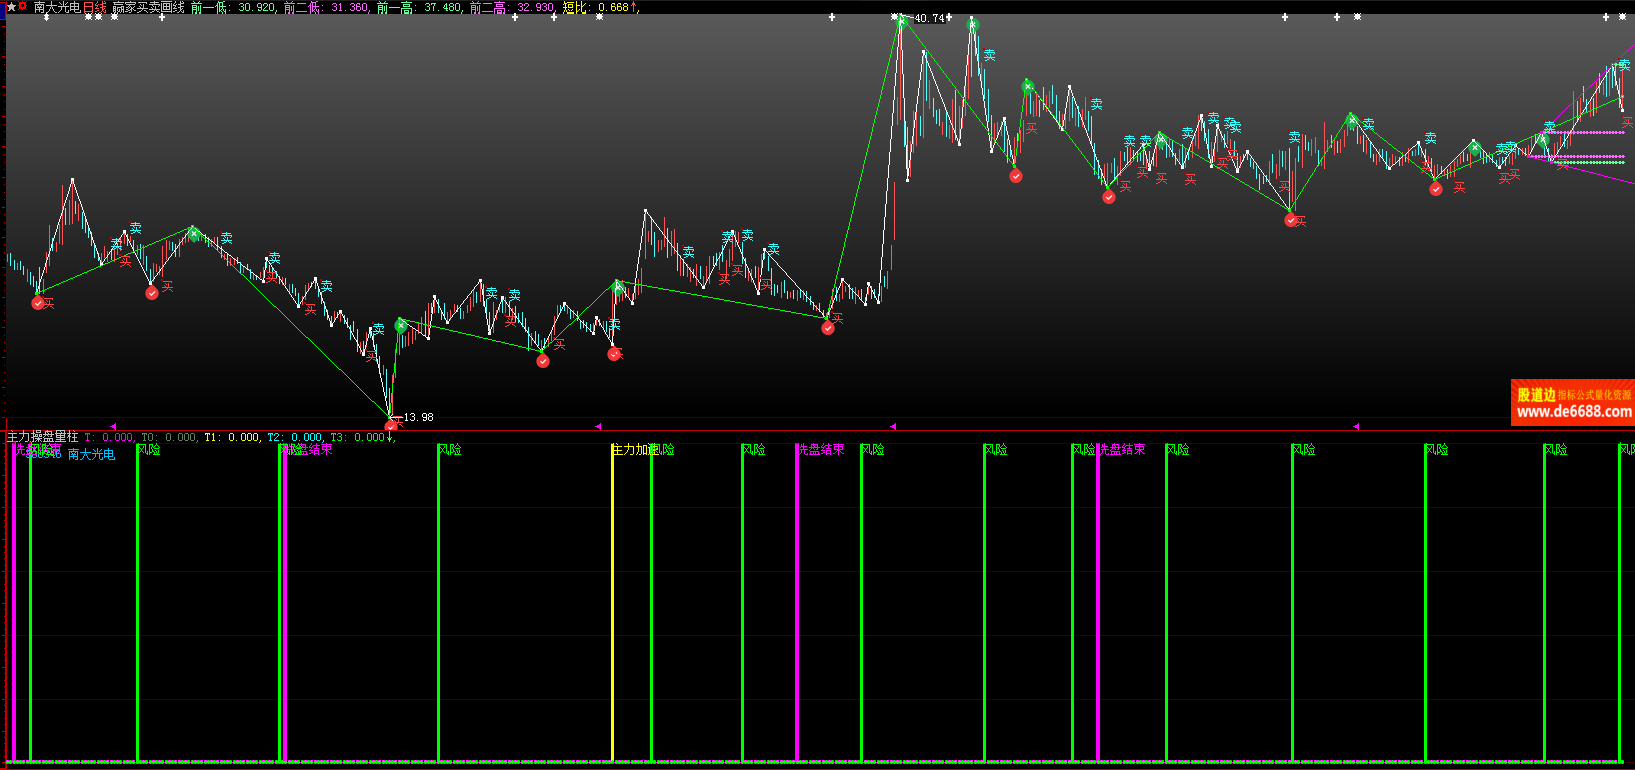This screenshot has width=1635, height=770.
Task: Click the 40.74 highest price label
Action: coord(929,18)
